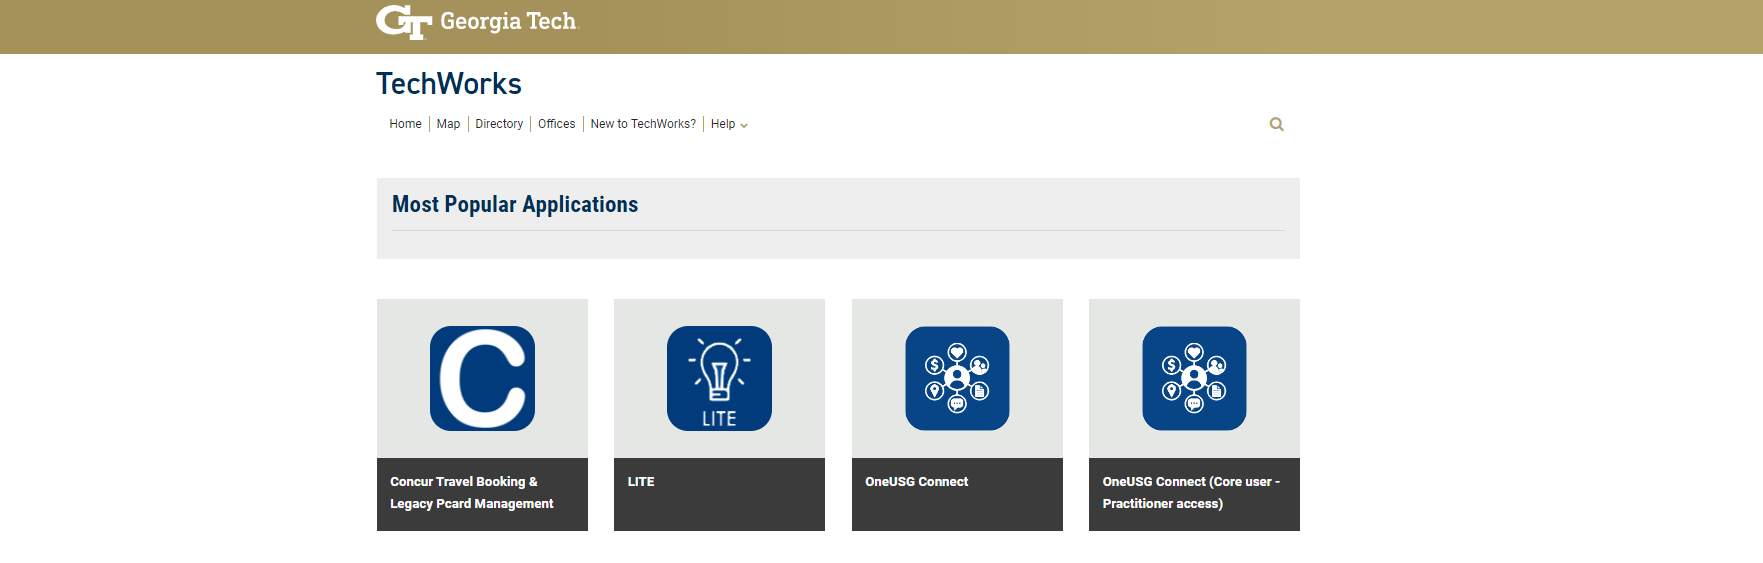Screen dimensions: 1763x563
Task: Click the Georgia Tech wordmark text
Action: [x=508, y=22]
